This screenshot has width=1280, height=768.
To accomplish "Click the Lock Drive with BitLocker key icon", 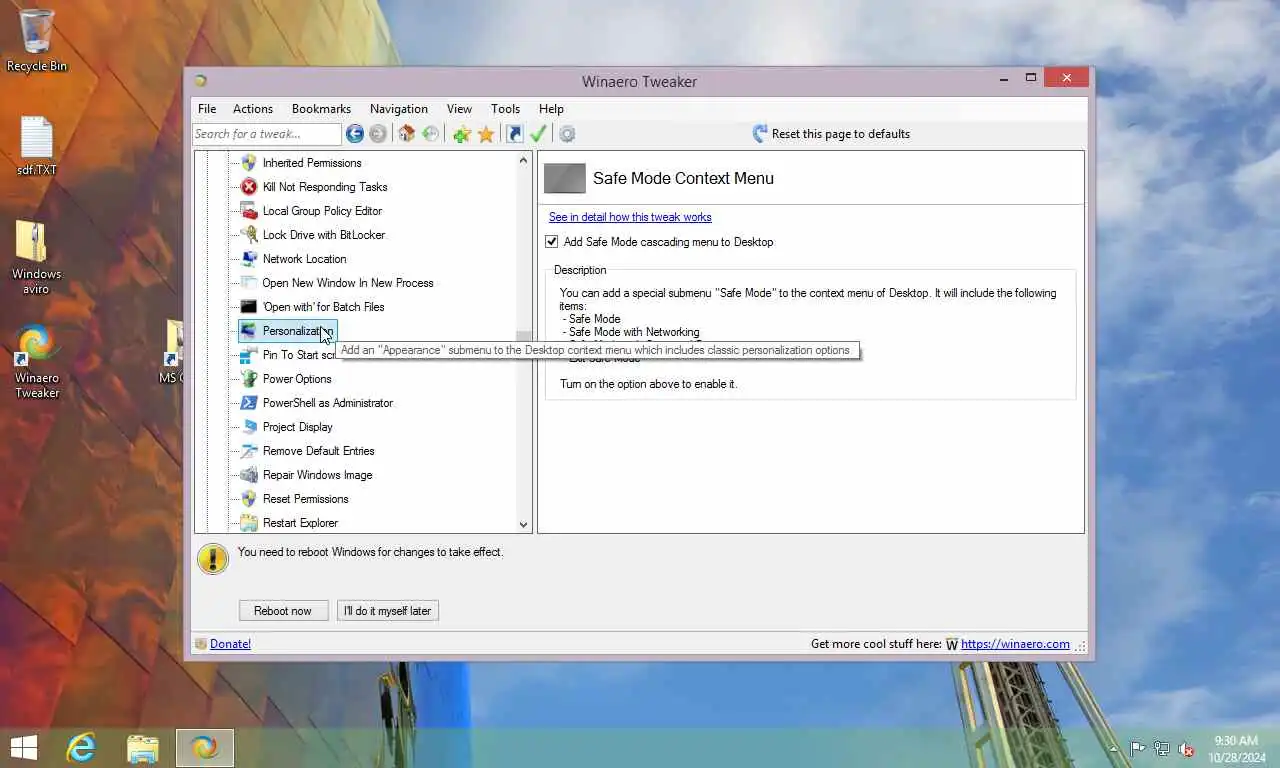I will pyautogui.click(x=249, y=235).
